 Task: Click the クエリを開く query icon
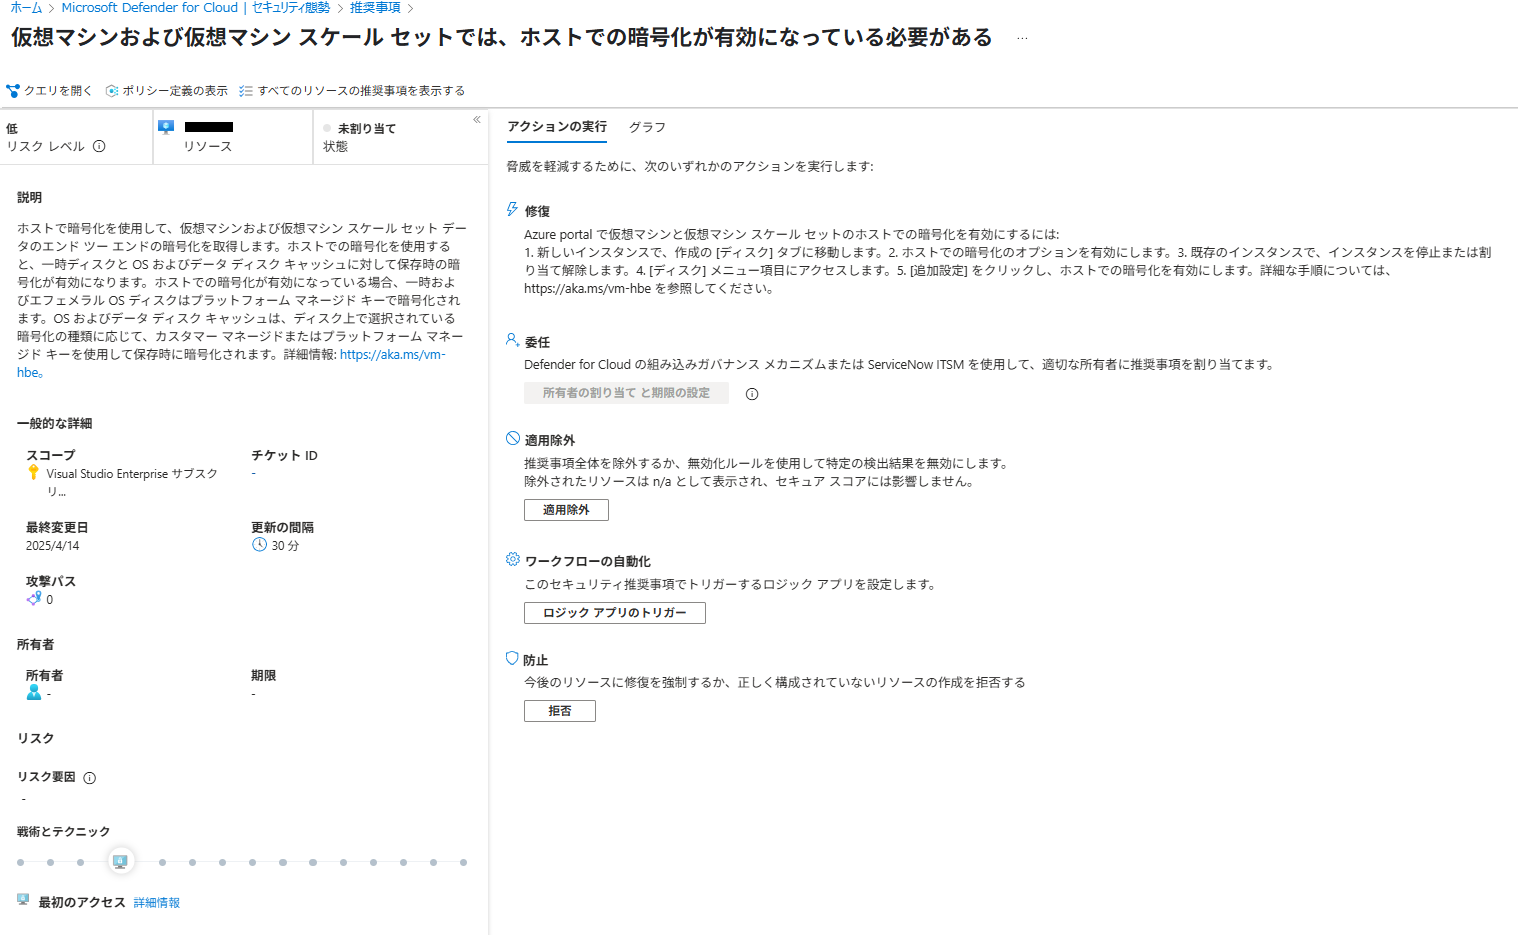click(13, 91)
